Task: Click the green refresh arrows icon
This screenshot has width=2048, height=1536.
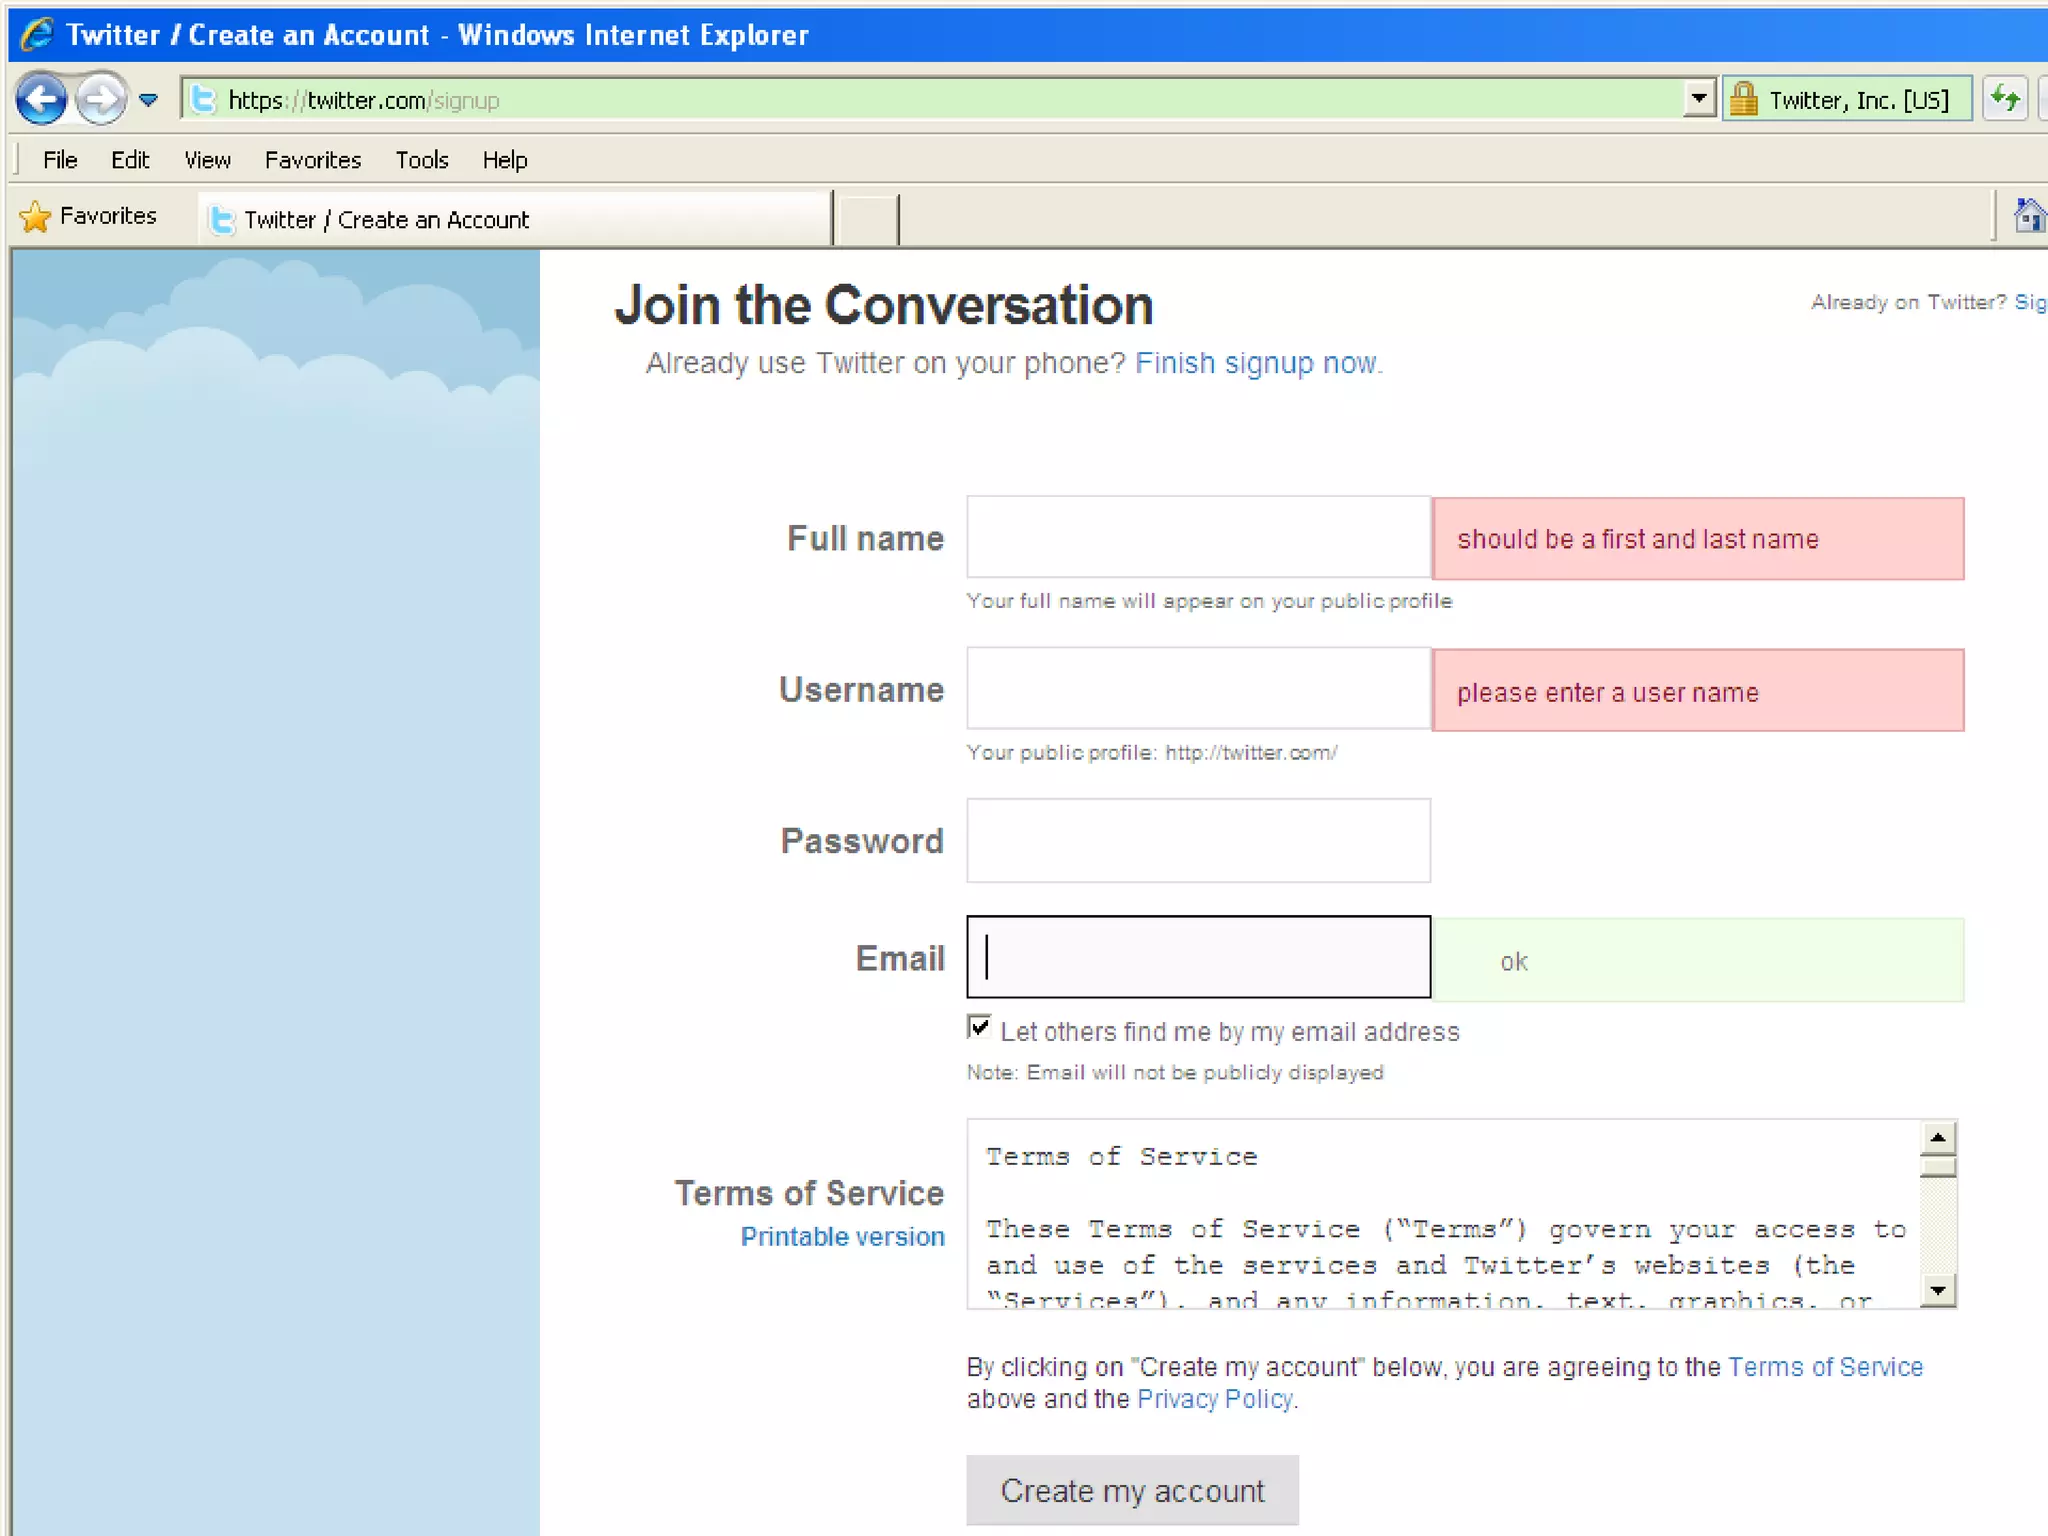Action: 2005,99
